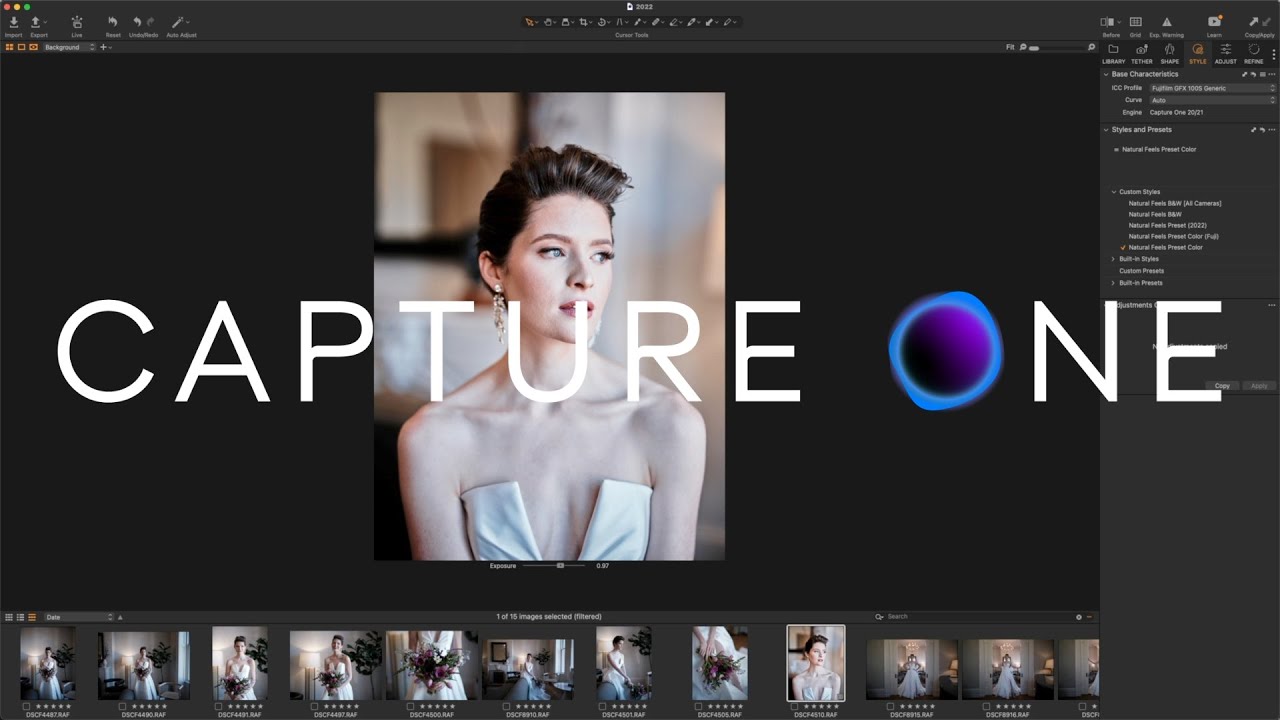
Task: Toggle Before comparison view
Action: [1107, 22]
